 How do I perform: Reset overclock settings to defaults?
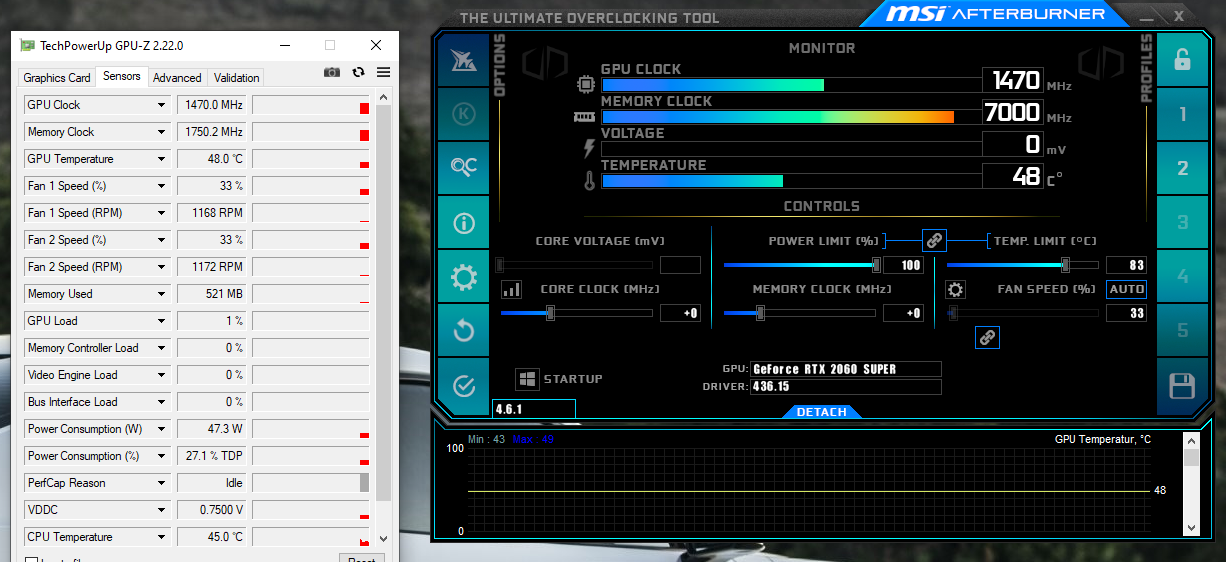pyautogui.click(x=463, y=331)
